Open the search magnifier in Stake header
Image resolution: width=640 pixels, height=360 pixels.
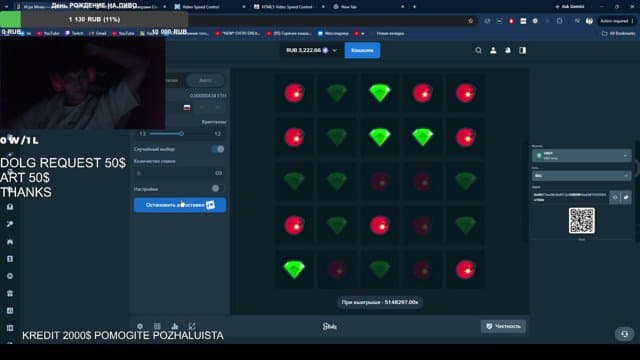point(478,50)
